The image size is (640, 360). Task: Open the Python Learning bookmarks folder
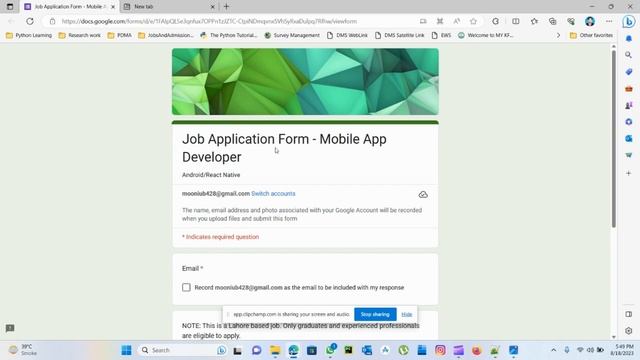tap(29, 36)
